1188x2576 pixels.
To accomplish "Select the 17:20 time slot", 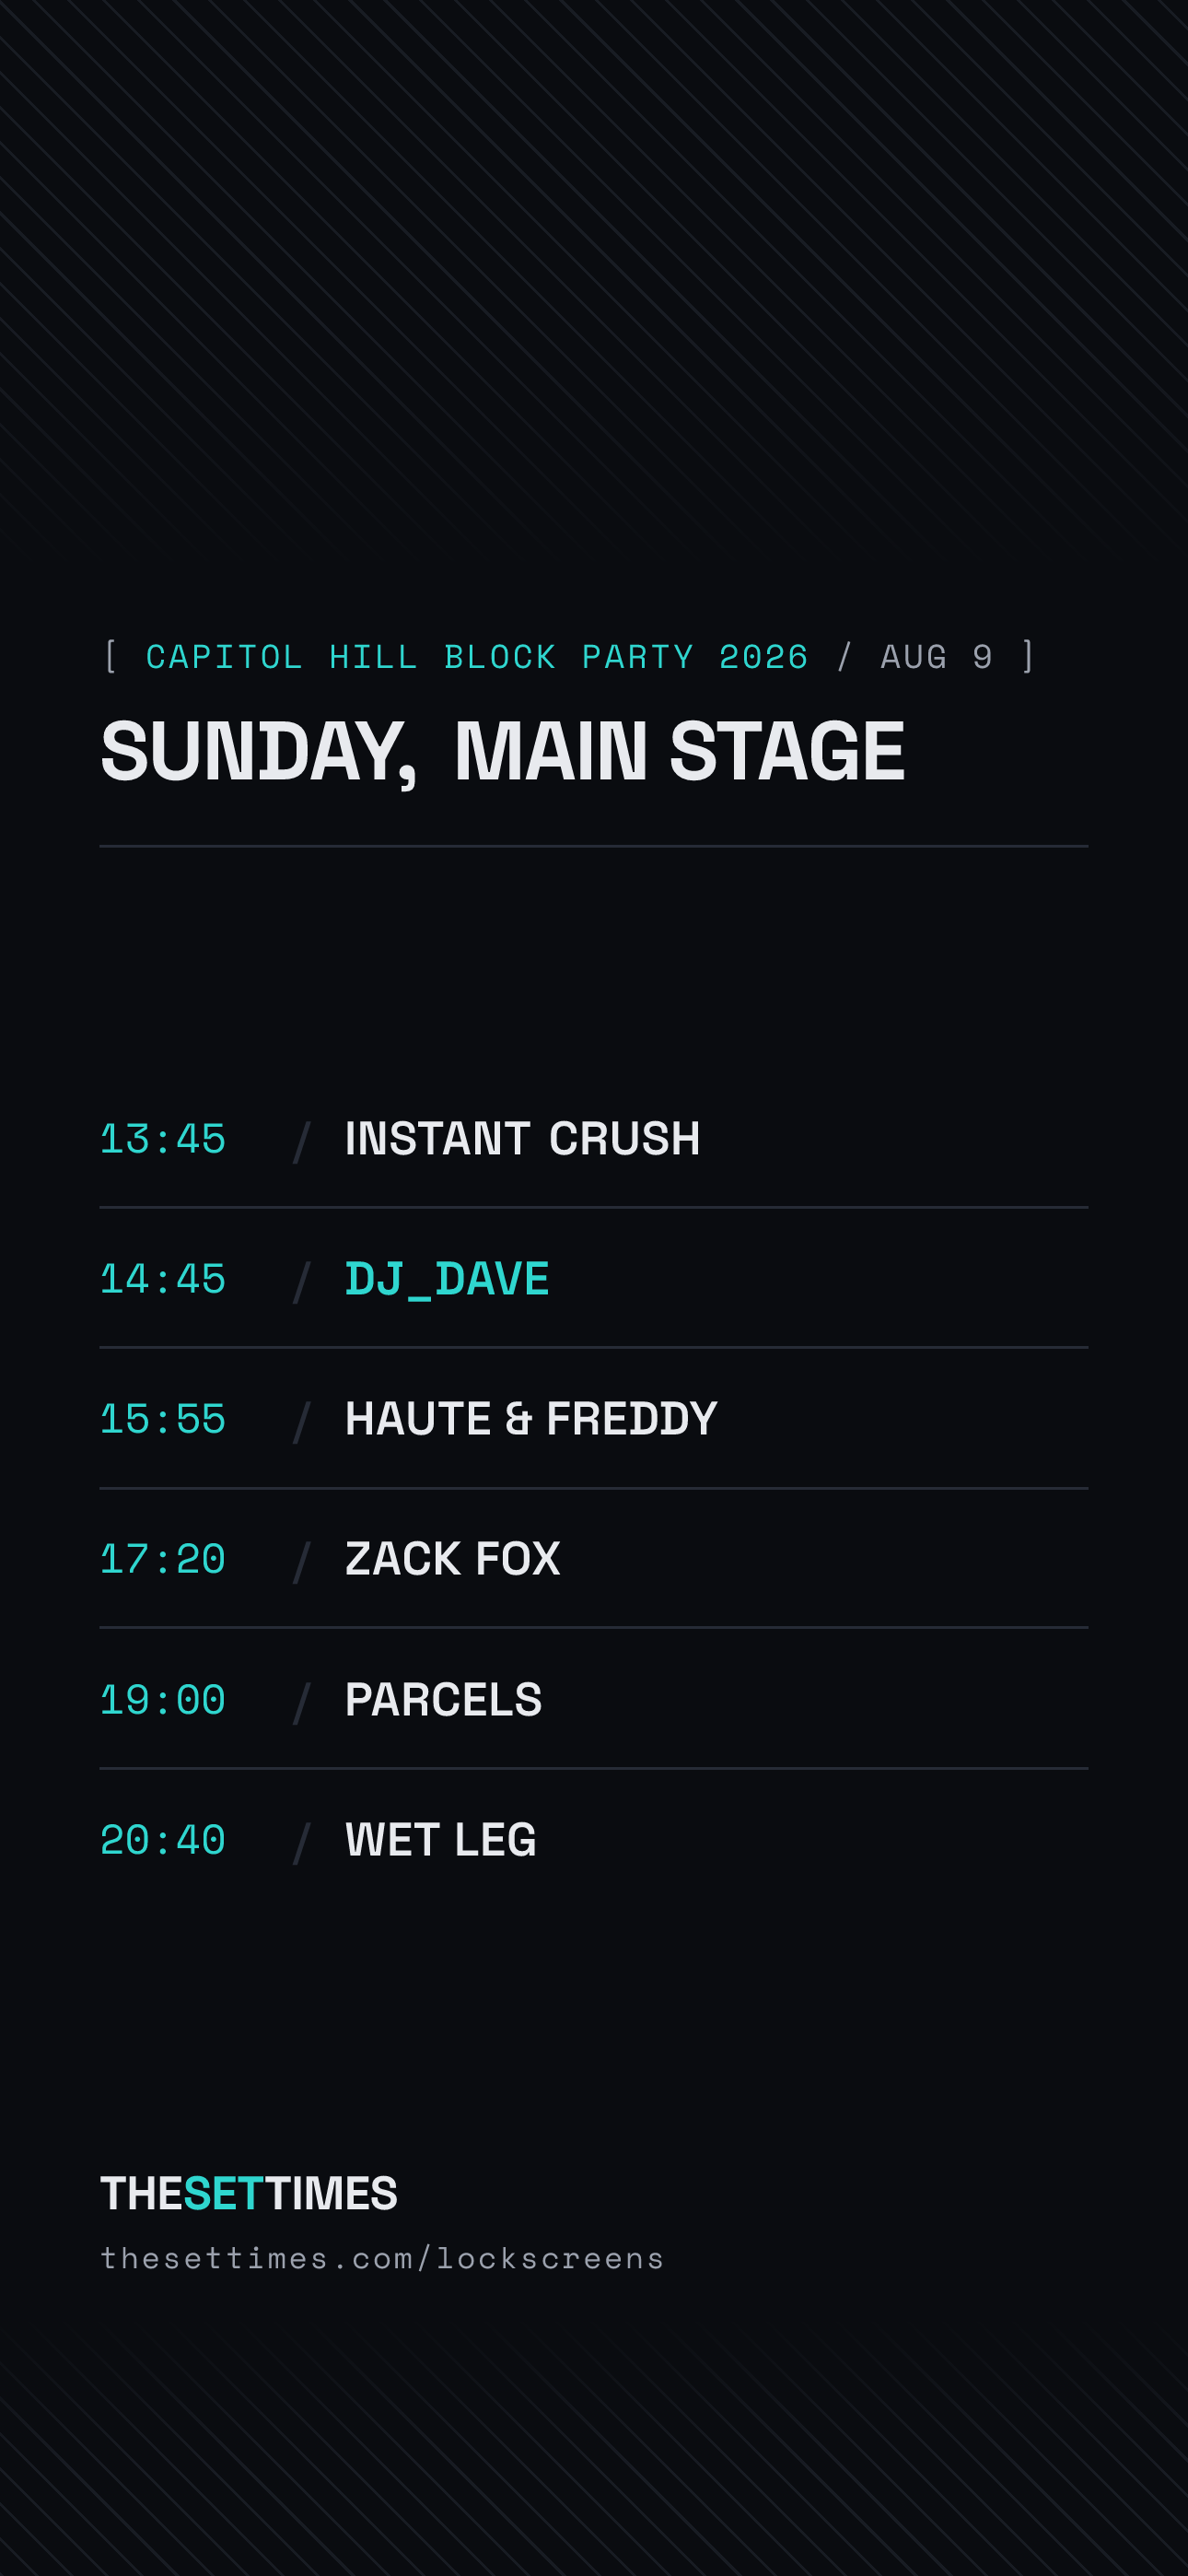I will click(x=163, y=1559).
